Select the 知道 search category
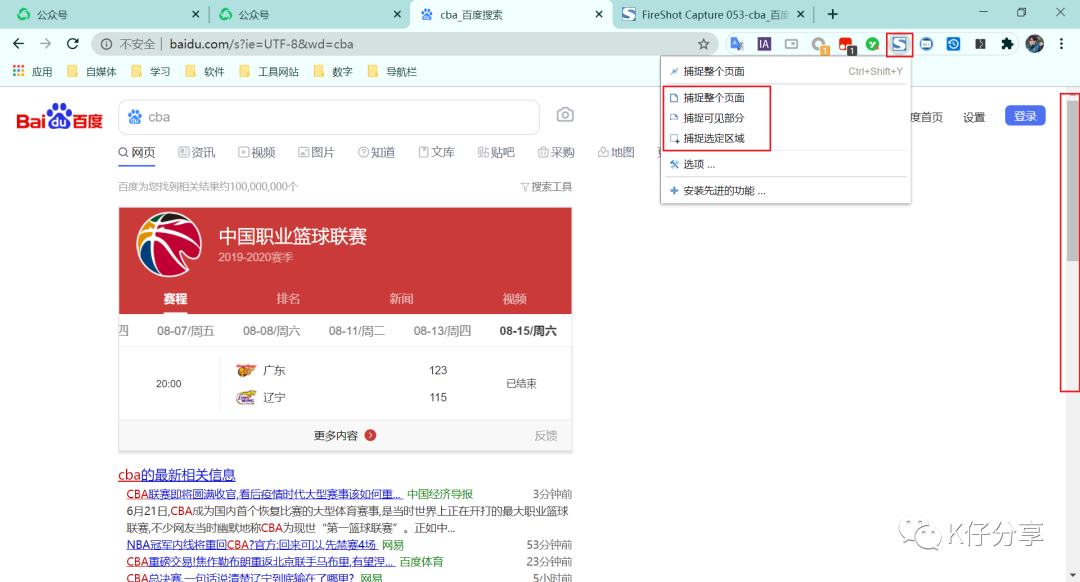 (377, 152)
